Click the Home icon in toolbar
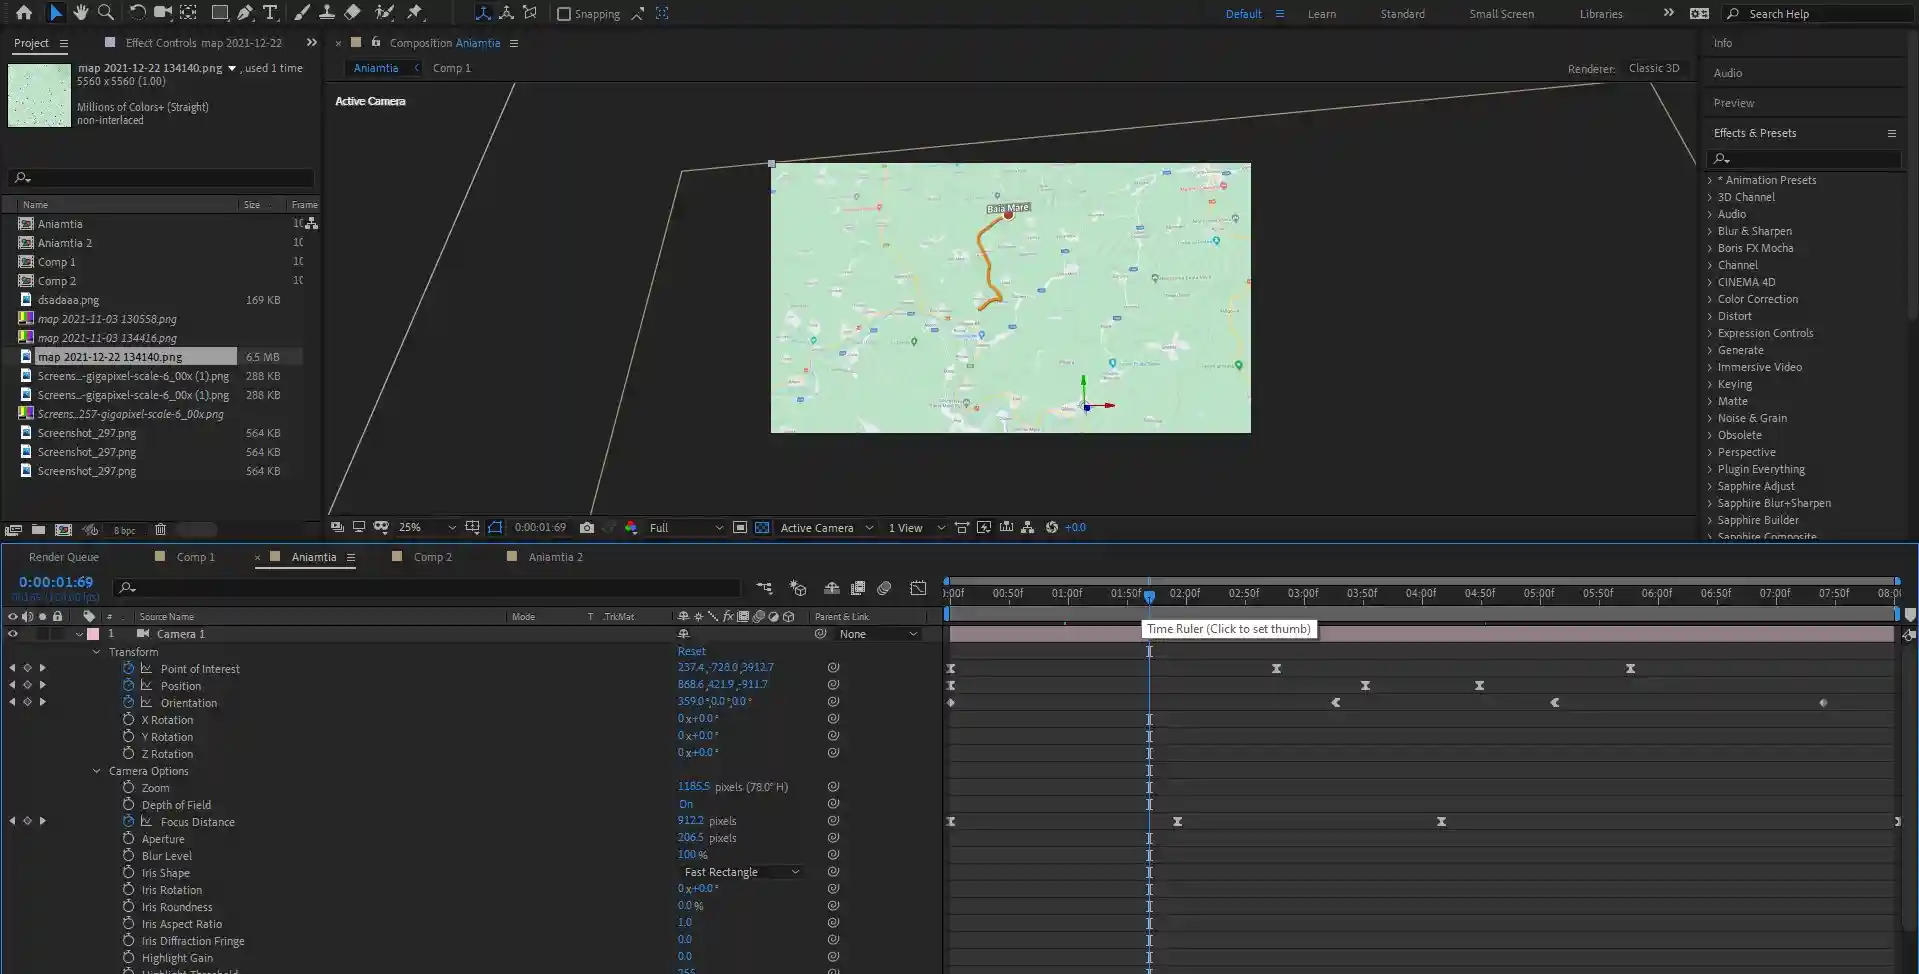 click(x=24, y=13)
